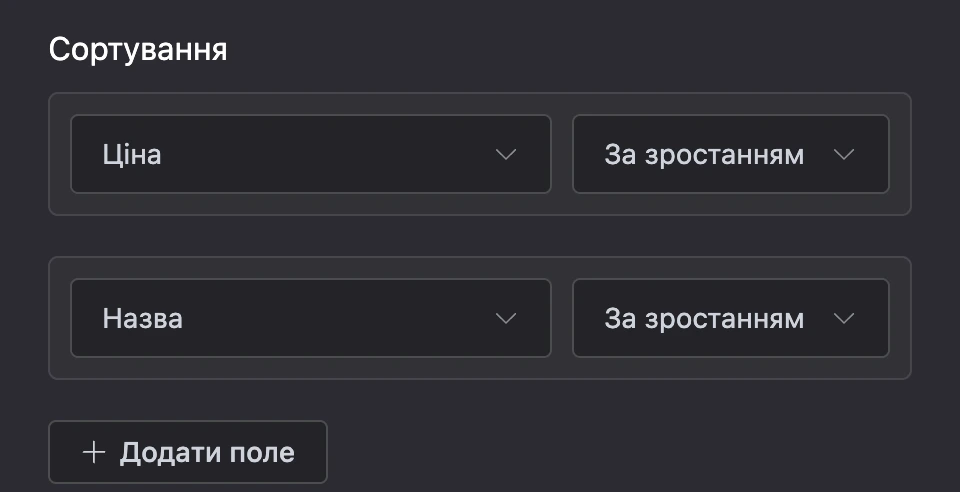This screenshot has width=960, height=492.
Task: Open the sort order dropdown for Назва
Action: pyautogui.click(x=730, y=318)
